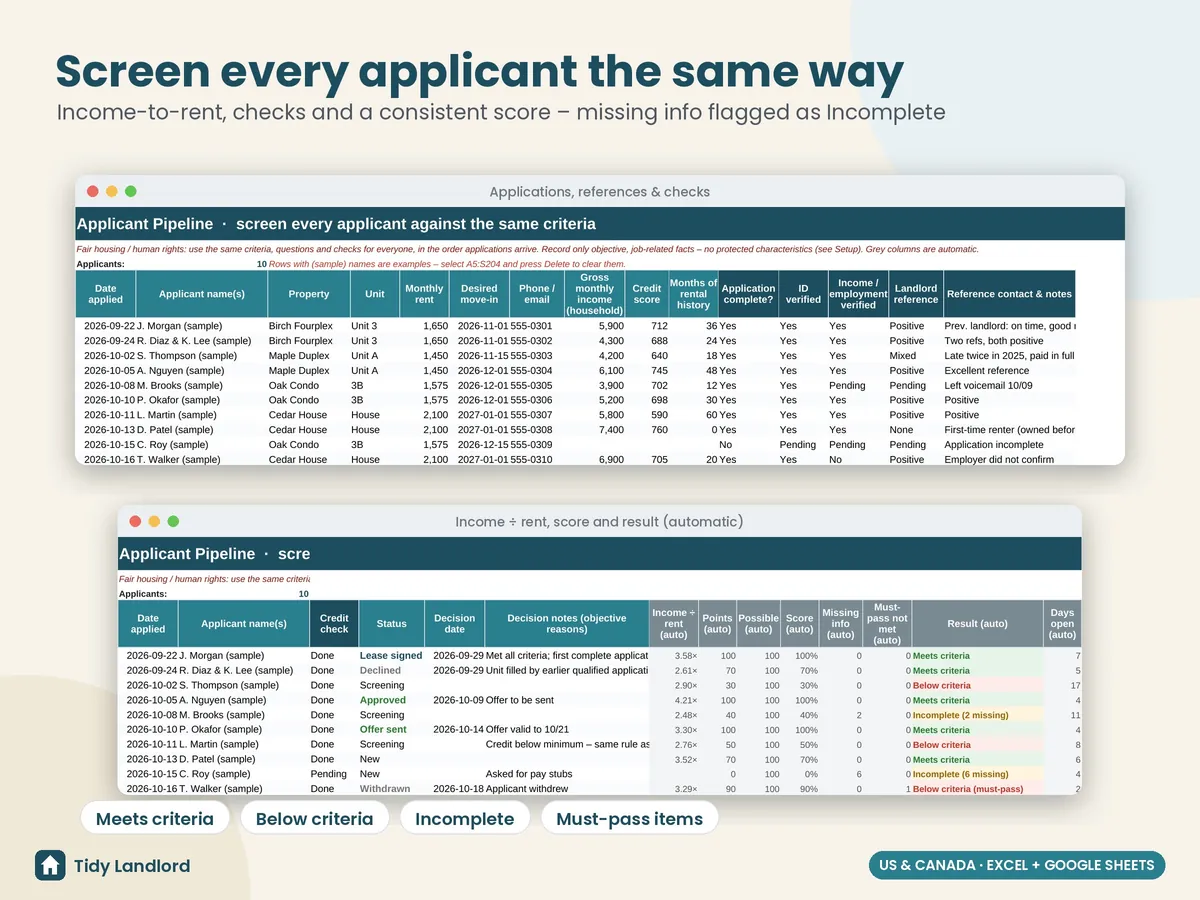
Task: Click the Income ÷ rent (auto) header
Action: coord(674,623)
